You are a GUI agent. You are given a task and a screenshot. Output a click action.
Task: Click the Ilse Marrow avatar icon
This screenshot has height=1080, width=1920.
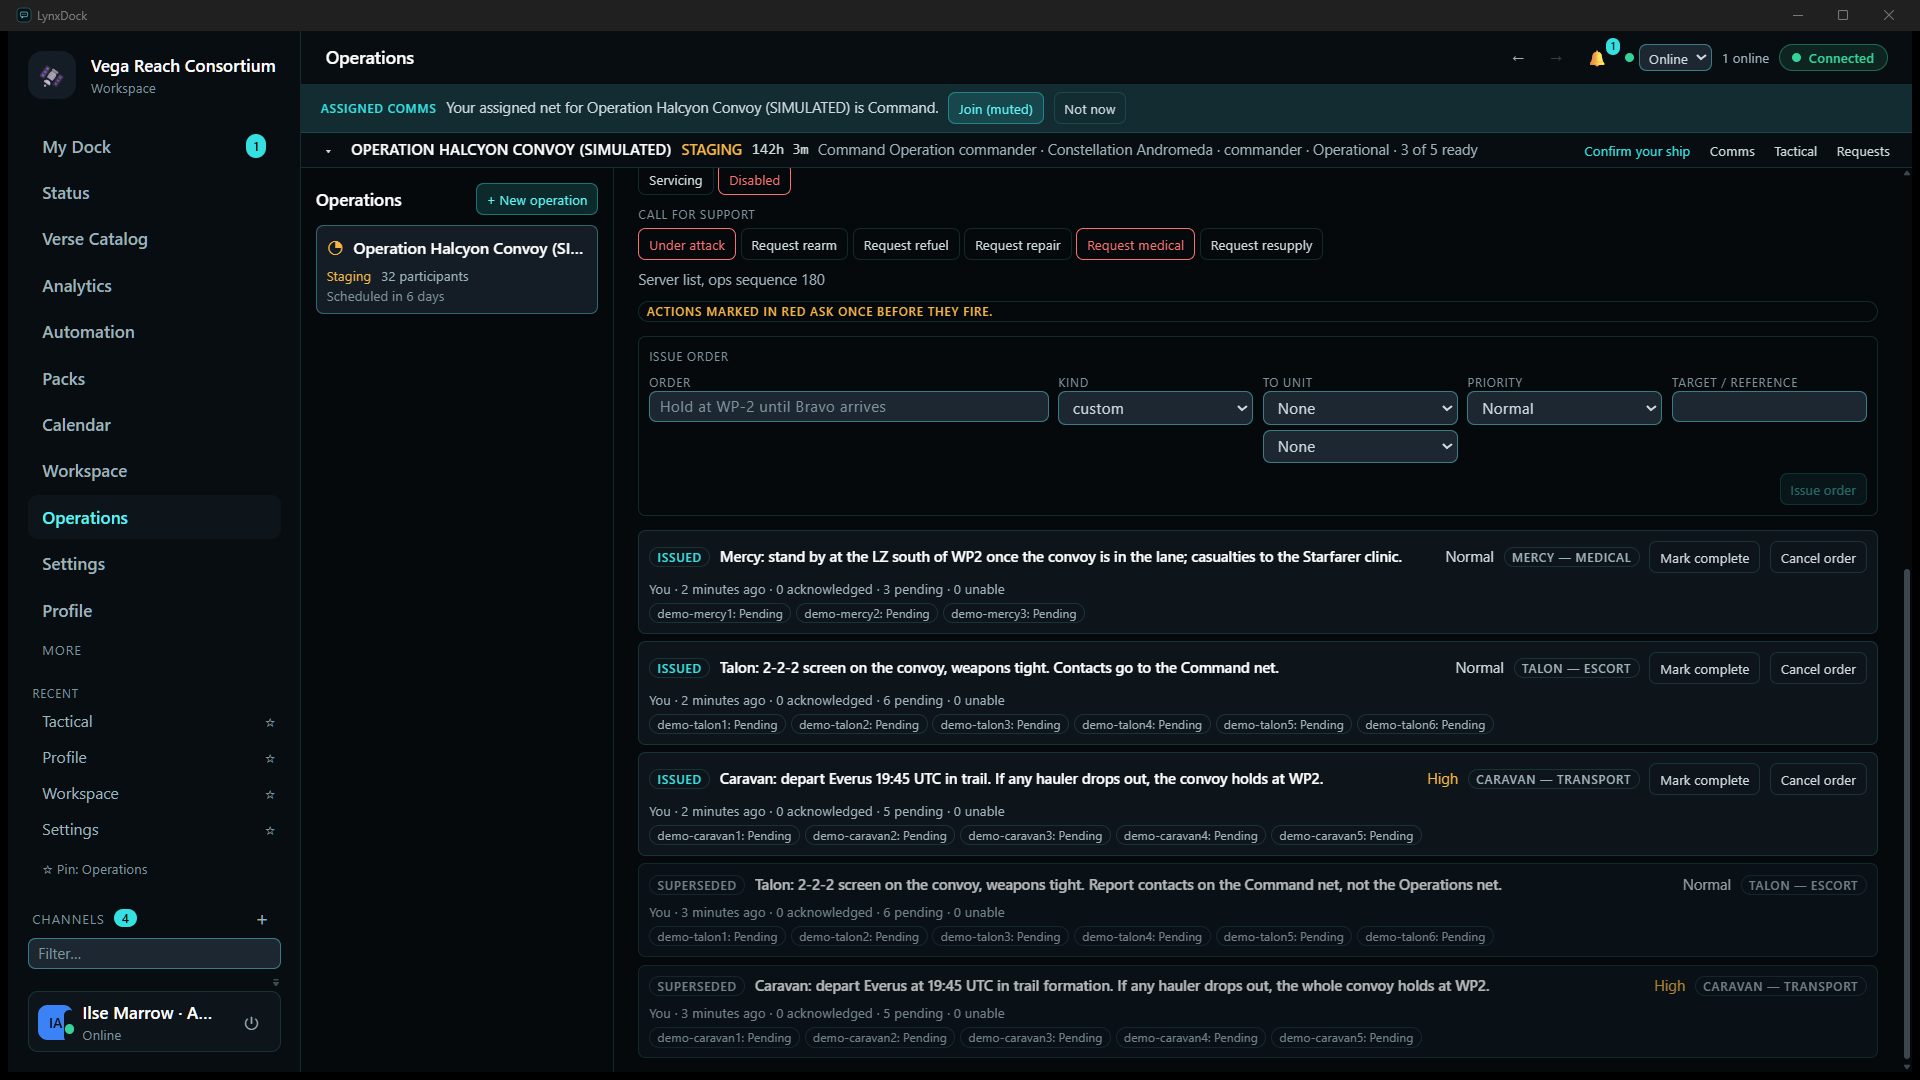coord(55,1023)
